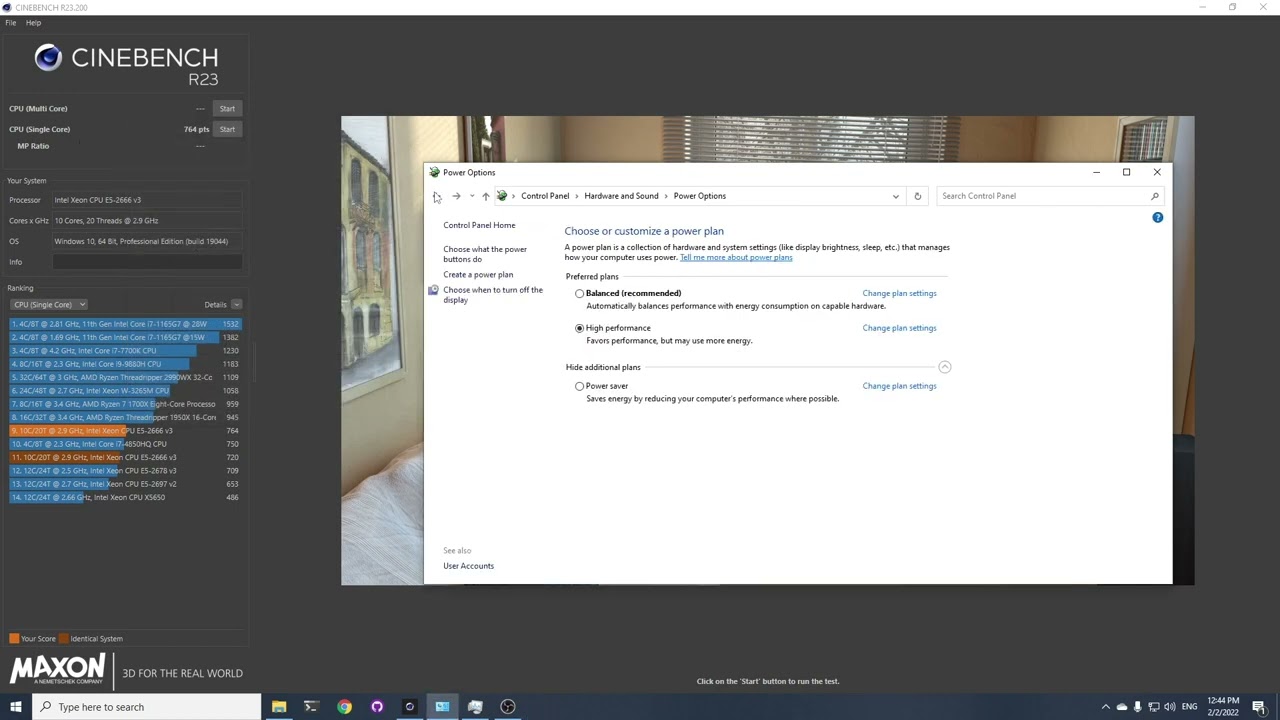Select the Core i9-9880H ranking row
The image size is (1280, 720).
(x=125, y=364)
